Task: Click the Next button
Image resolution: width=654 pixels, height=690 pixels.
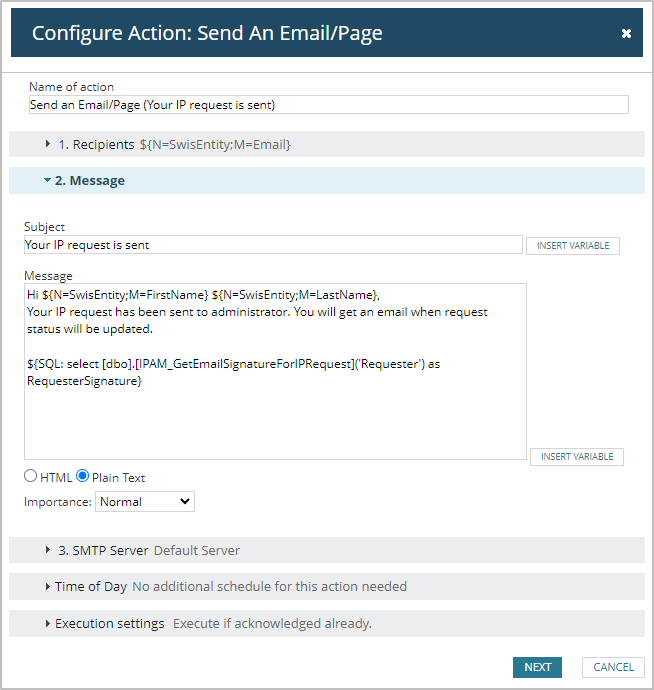Action: (x=537, y=667)
